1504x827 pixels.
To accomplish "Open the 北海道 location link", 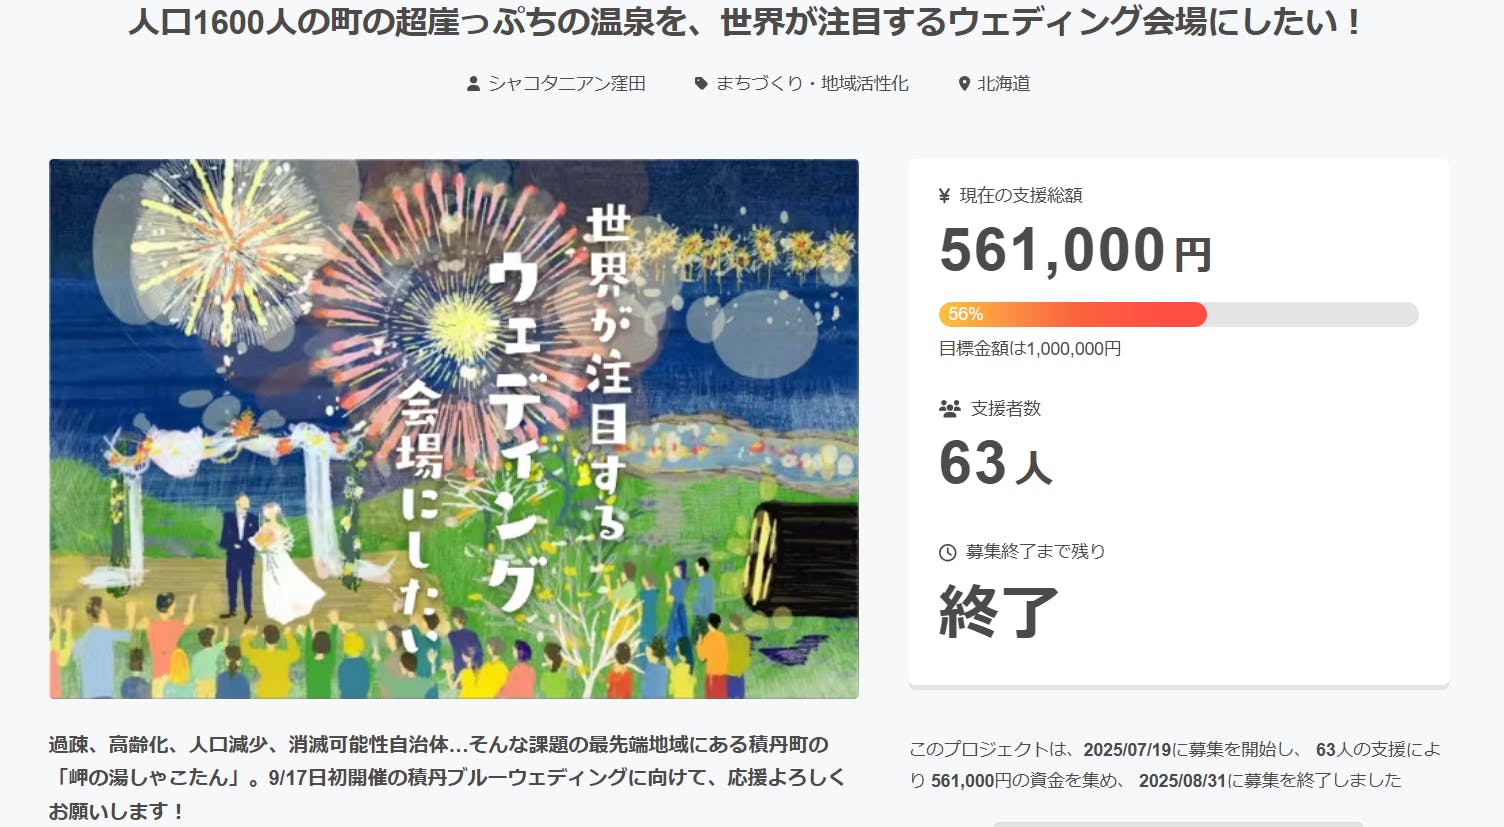I will click(x=1003, y=84).
